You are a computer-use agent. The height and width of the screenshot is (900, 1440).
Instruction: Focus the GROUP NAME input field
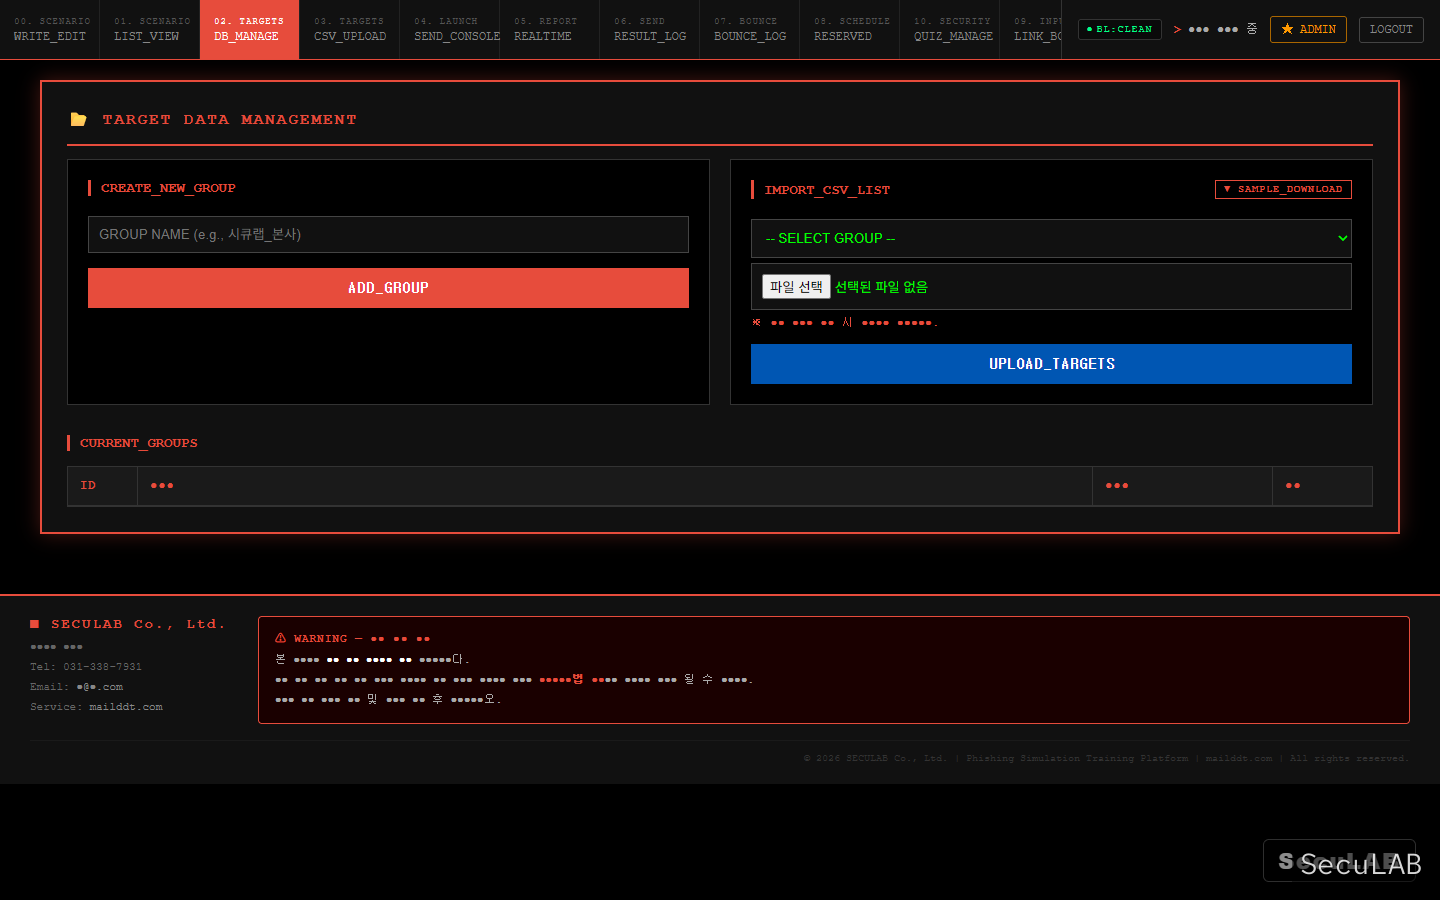click(388, 234)
